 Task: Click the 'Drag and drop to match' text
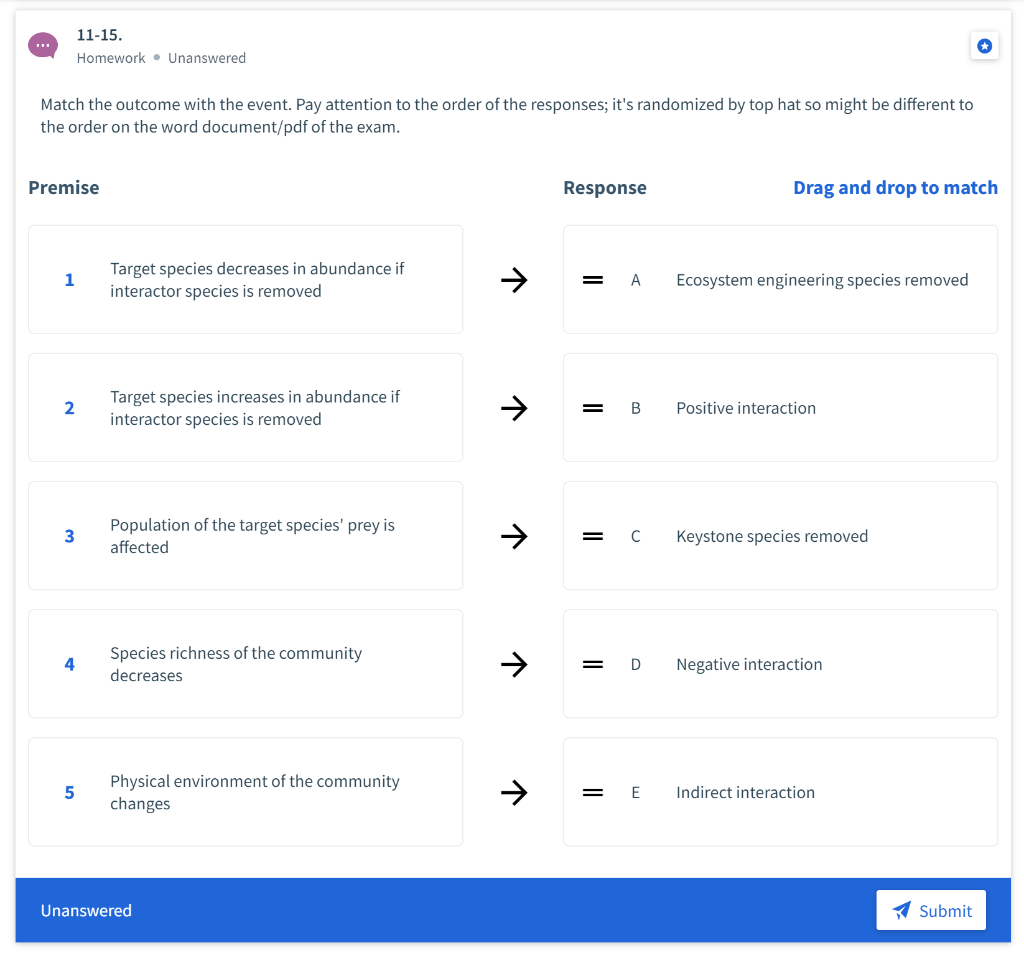895,188
